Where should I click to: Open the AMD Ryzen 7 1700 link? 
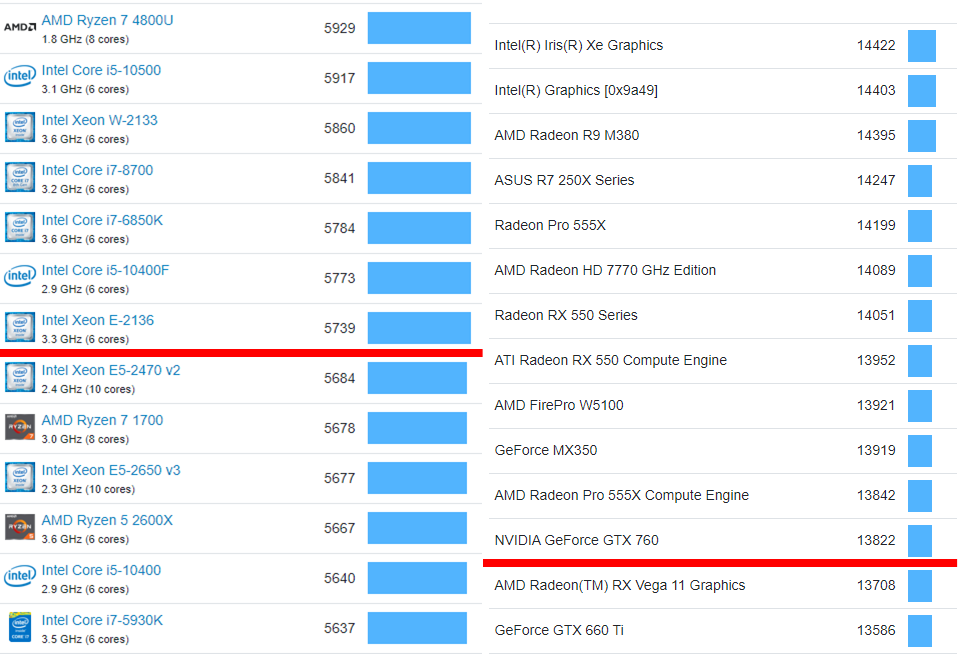tap(102, 420)
